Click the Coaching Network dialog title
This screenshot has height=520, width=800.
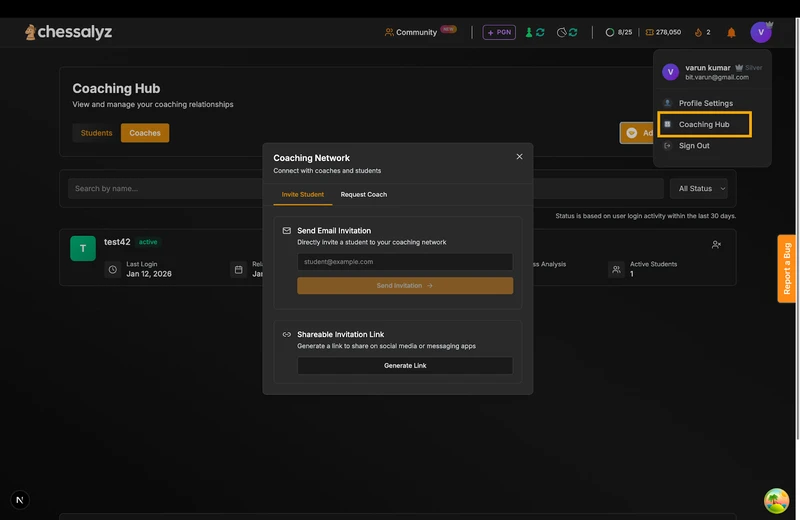pyautogui.click(x=312, y=158)
